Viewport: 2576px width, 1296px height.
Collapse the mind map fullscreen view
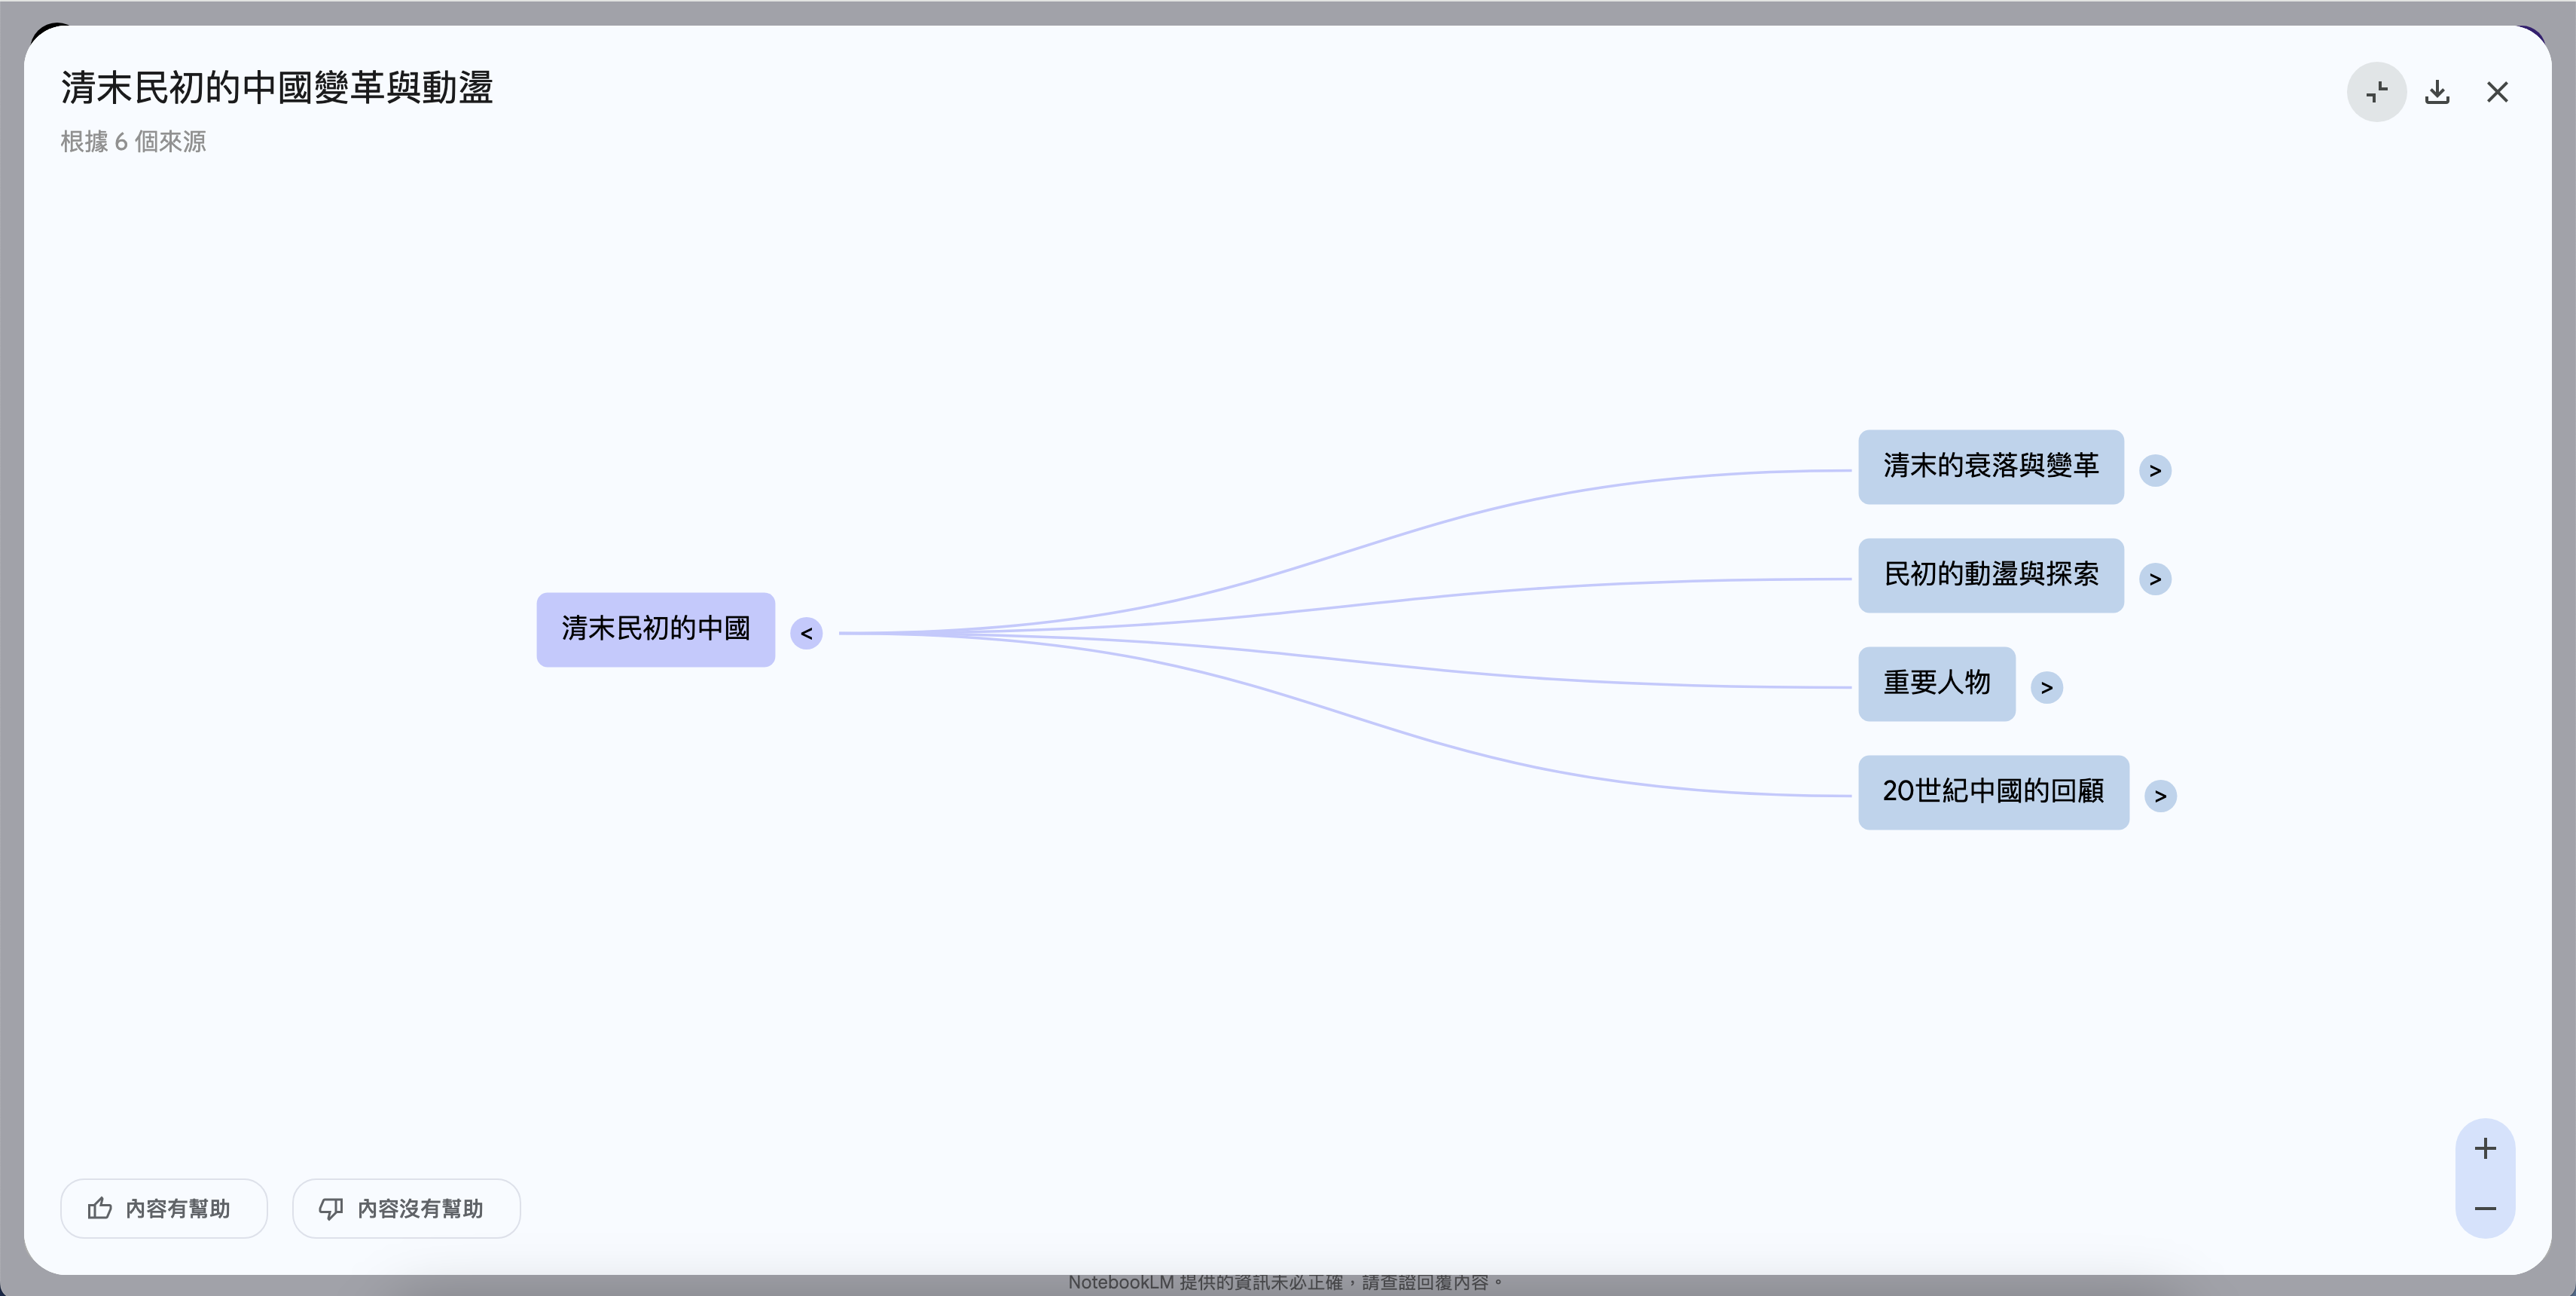point(2376,92)
